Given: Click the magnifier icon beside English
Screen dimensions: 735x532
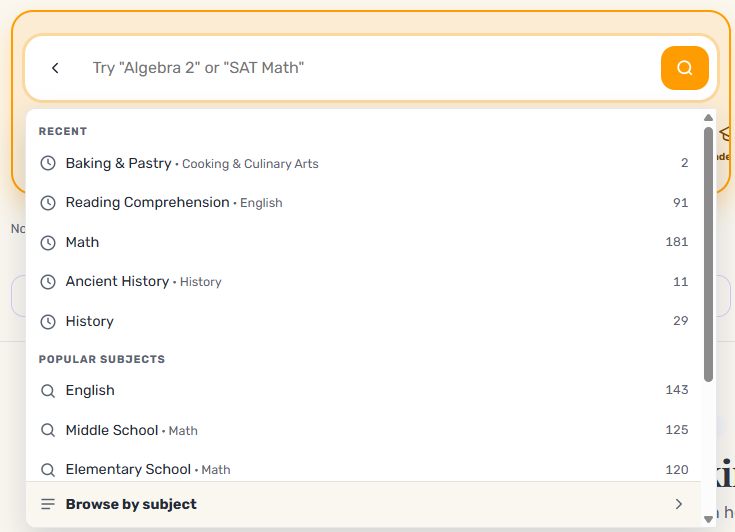Looking at the screenshot, I should click(x=48, y=390).
